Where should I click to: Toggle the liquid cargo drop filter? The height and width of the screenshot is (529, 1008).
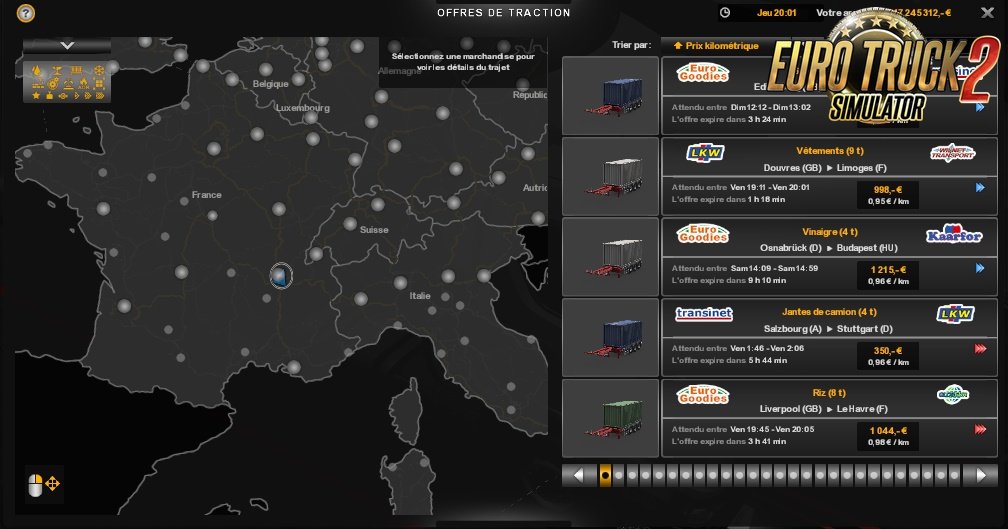[37, 71]
